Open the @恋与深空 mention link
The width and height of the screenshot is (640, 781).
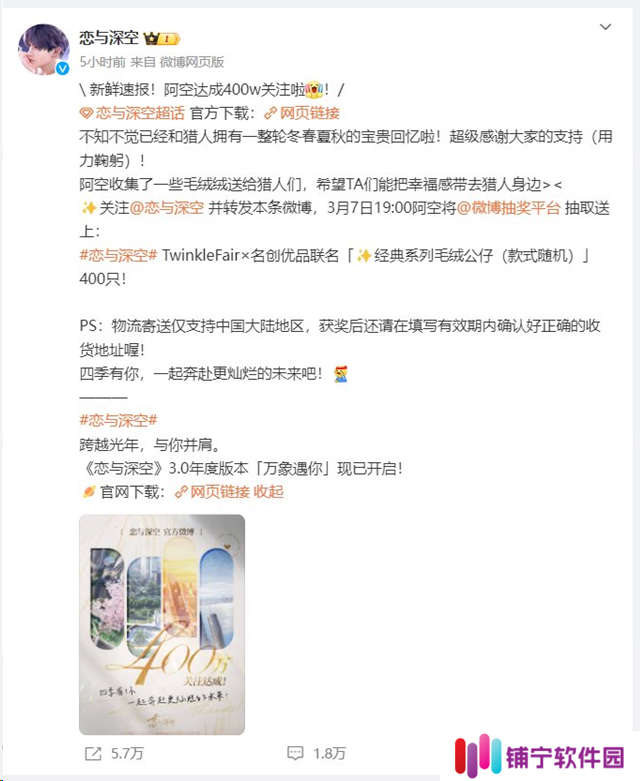[x=167, y=208]
